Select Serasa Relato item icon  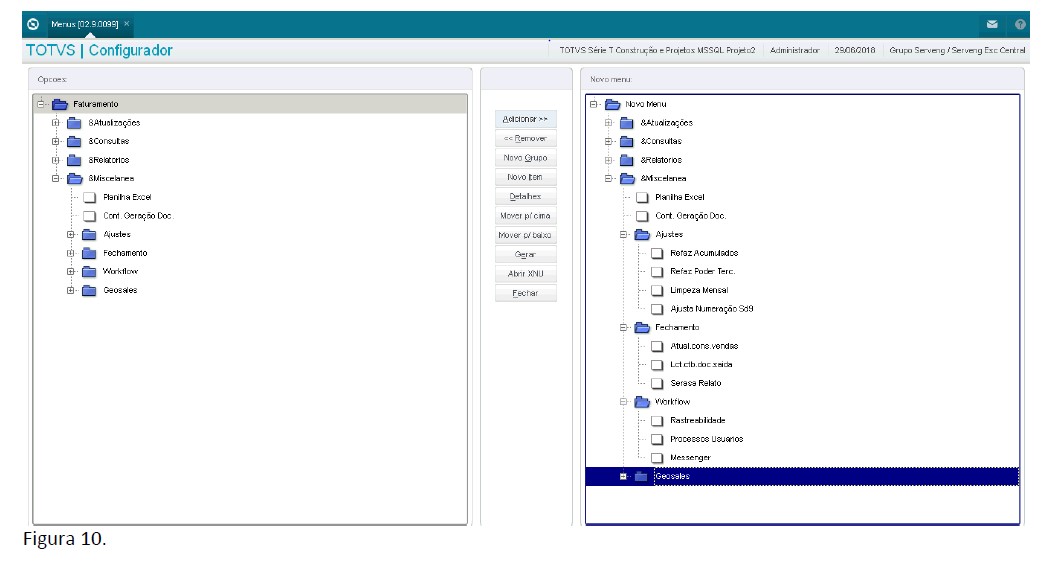coord(657,384)
